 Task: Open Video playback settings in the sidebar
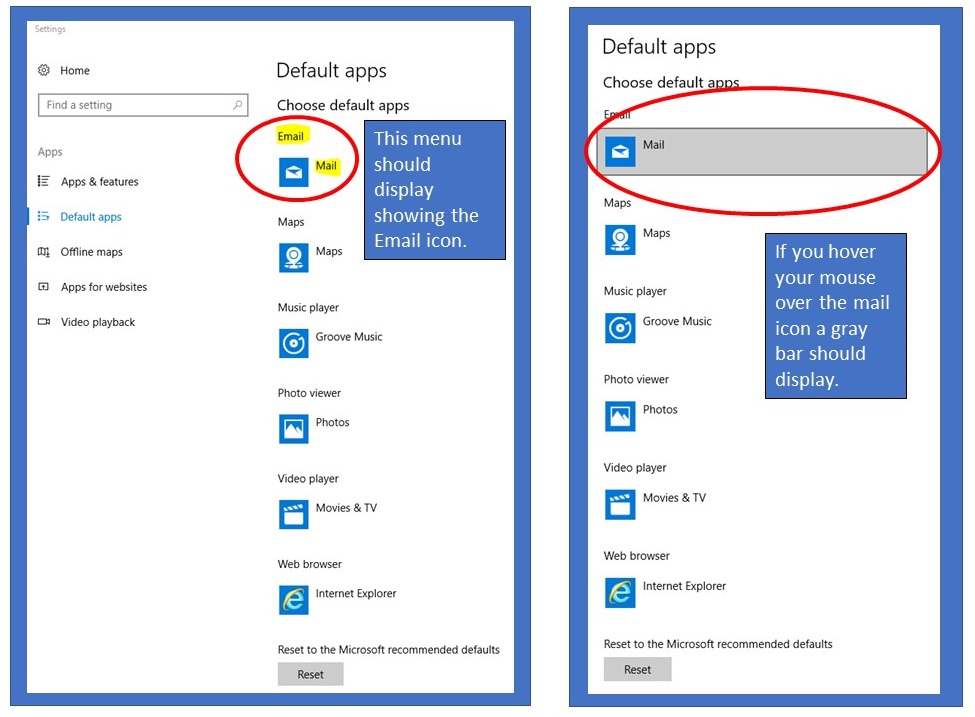(x=97, y=322)
